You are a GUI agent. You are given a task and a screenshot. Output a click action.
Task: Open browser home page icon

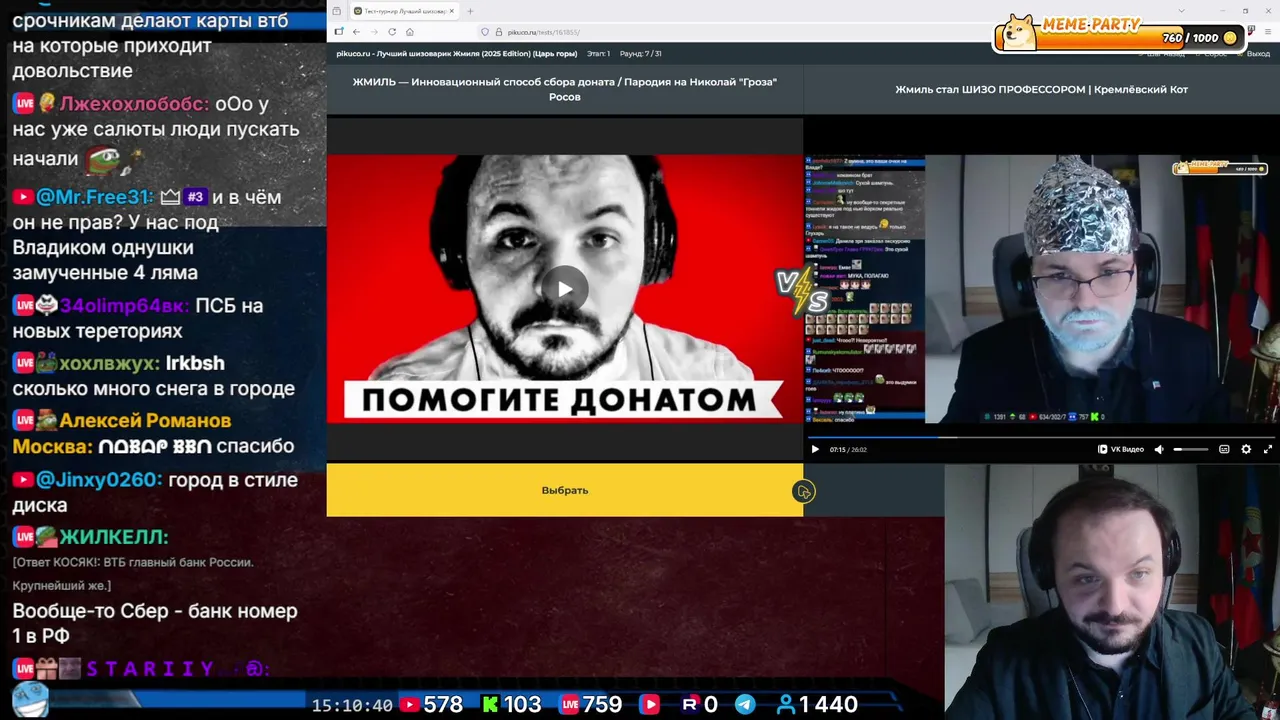[x=410, y=32]
